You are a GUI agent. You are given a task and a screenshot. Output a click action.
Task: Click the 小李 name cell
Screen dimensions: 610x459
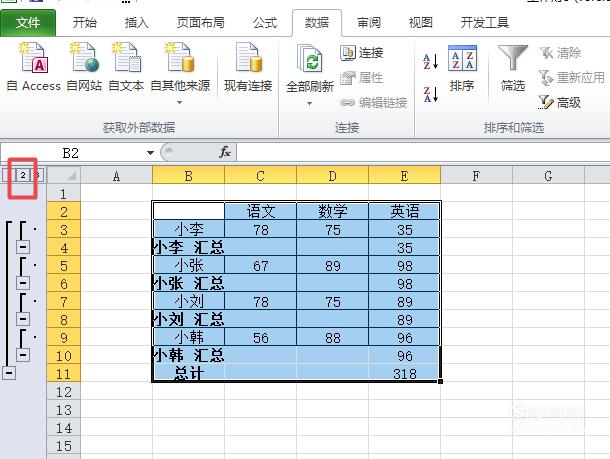pos(189,230)
